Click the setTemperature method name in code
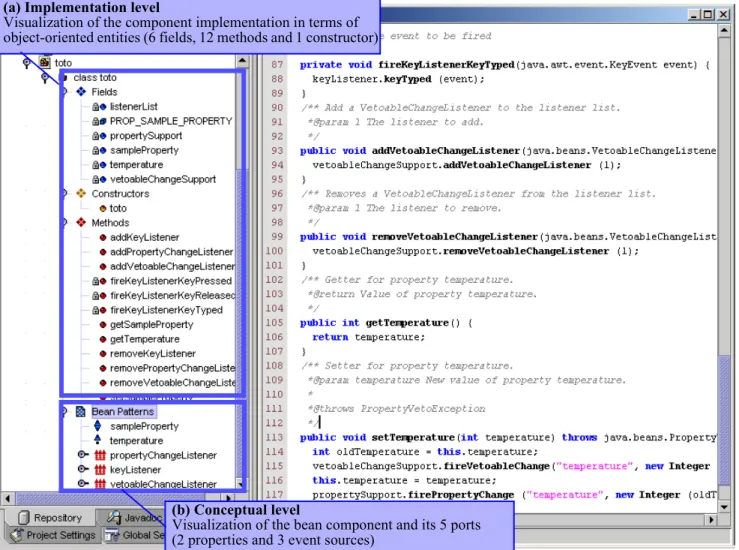The height and width of the screenshot is (550, 739). coord(413,437)
